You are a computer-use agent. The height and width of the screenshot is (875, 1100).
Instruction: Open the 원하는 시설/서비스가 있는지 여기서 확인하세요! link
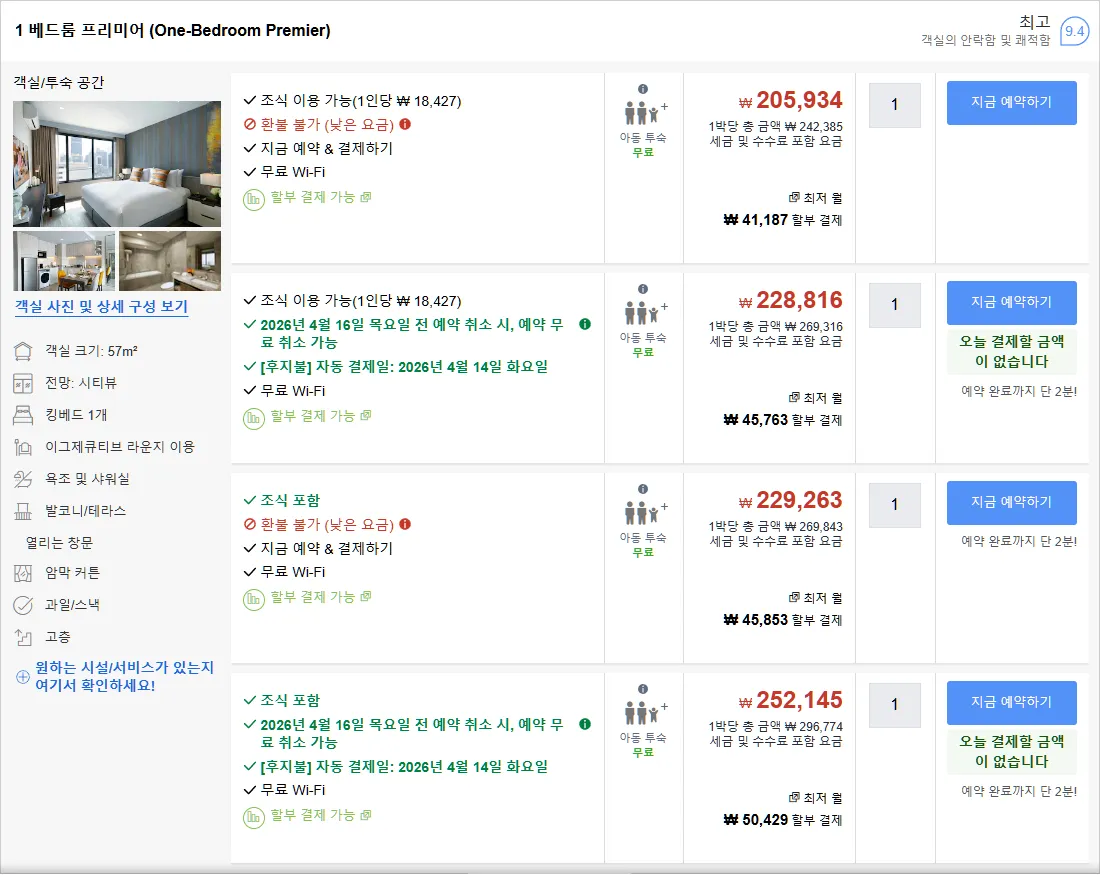click(x=124, y=676)
